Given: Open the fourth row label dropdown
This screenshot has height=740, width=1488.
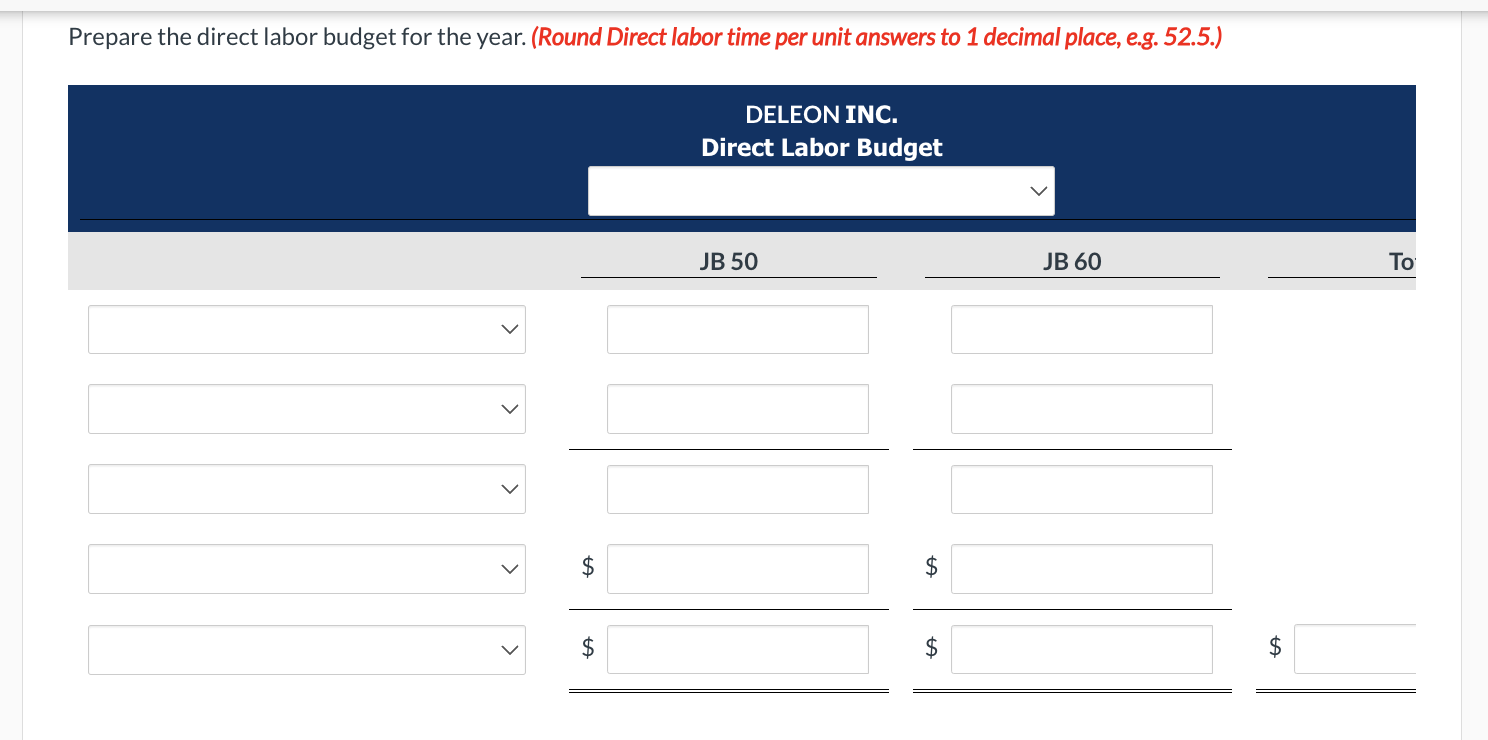Looking at the screenshot, I should coord(306,568).
